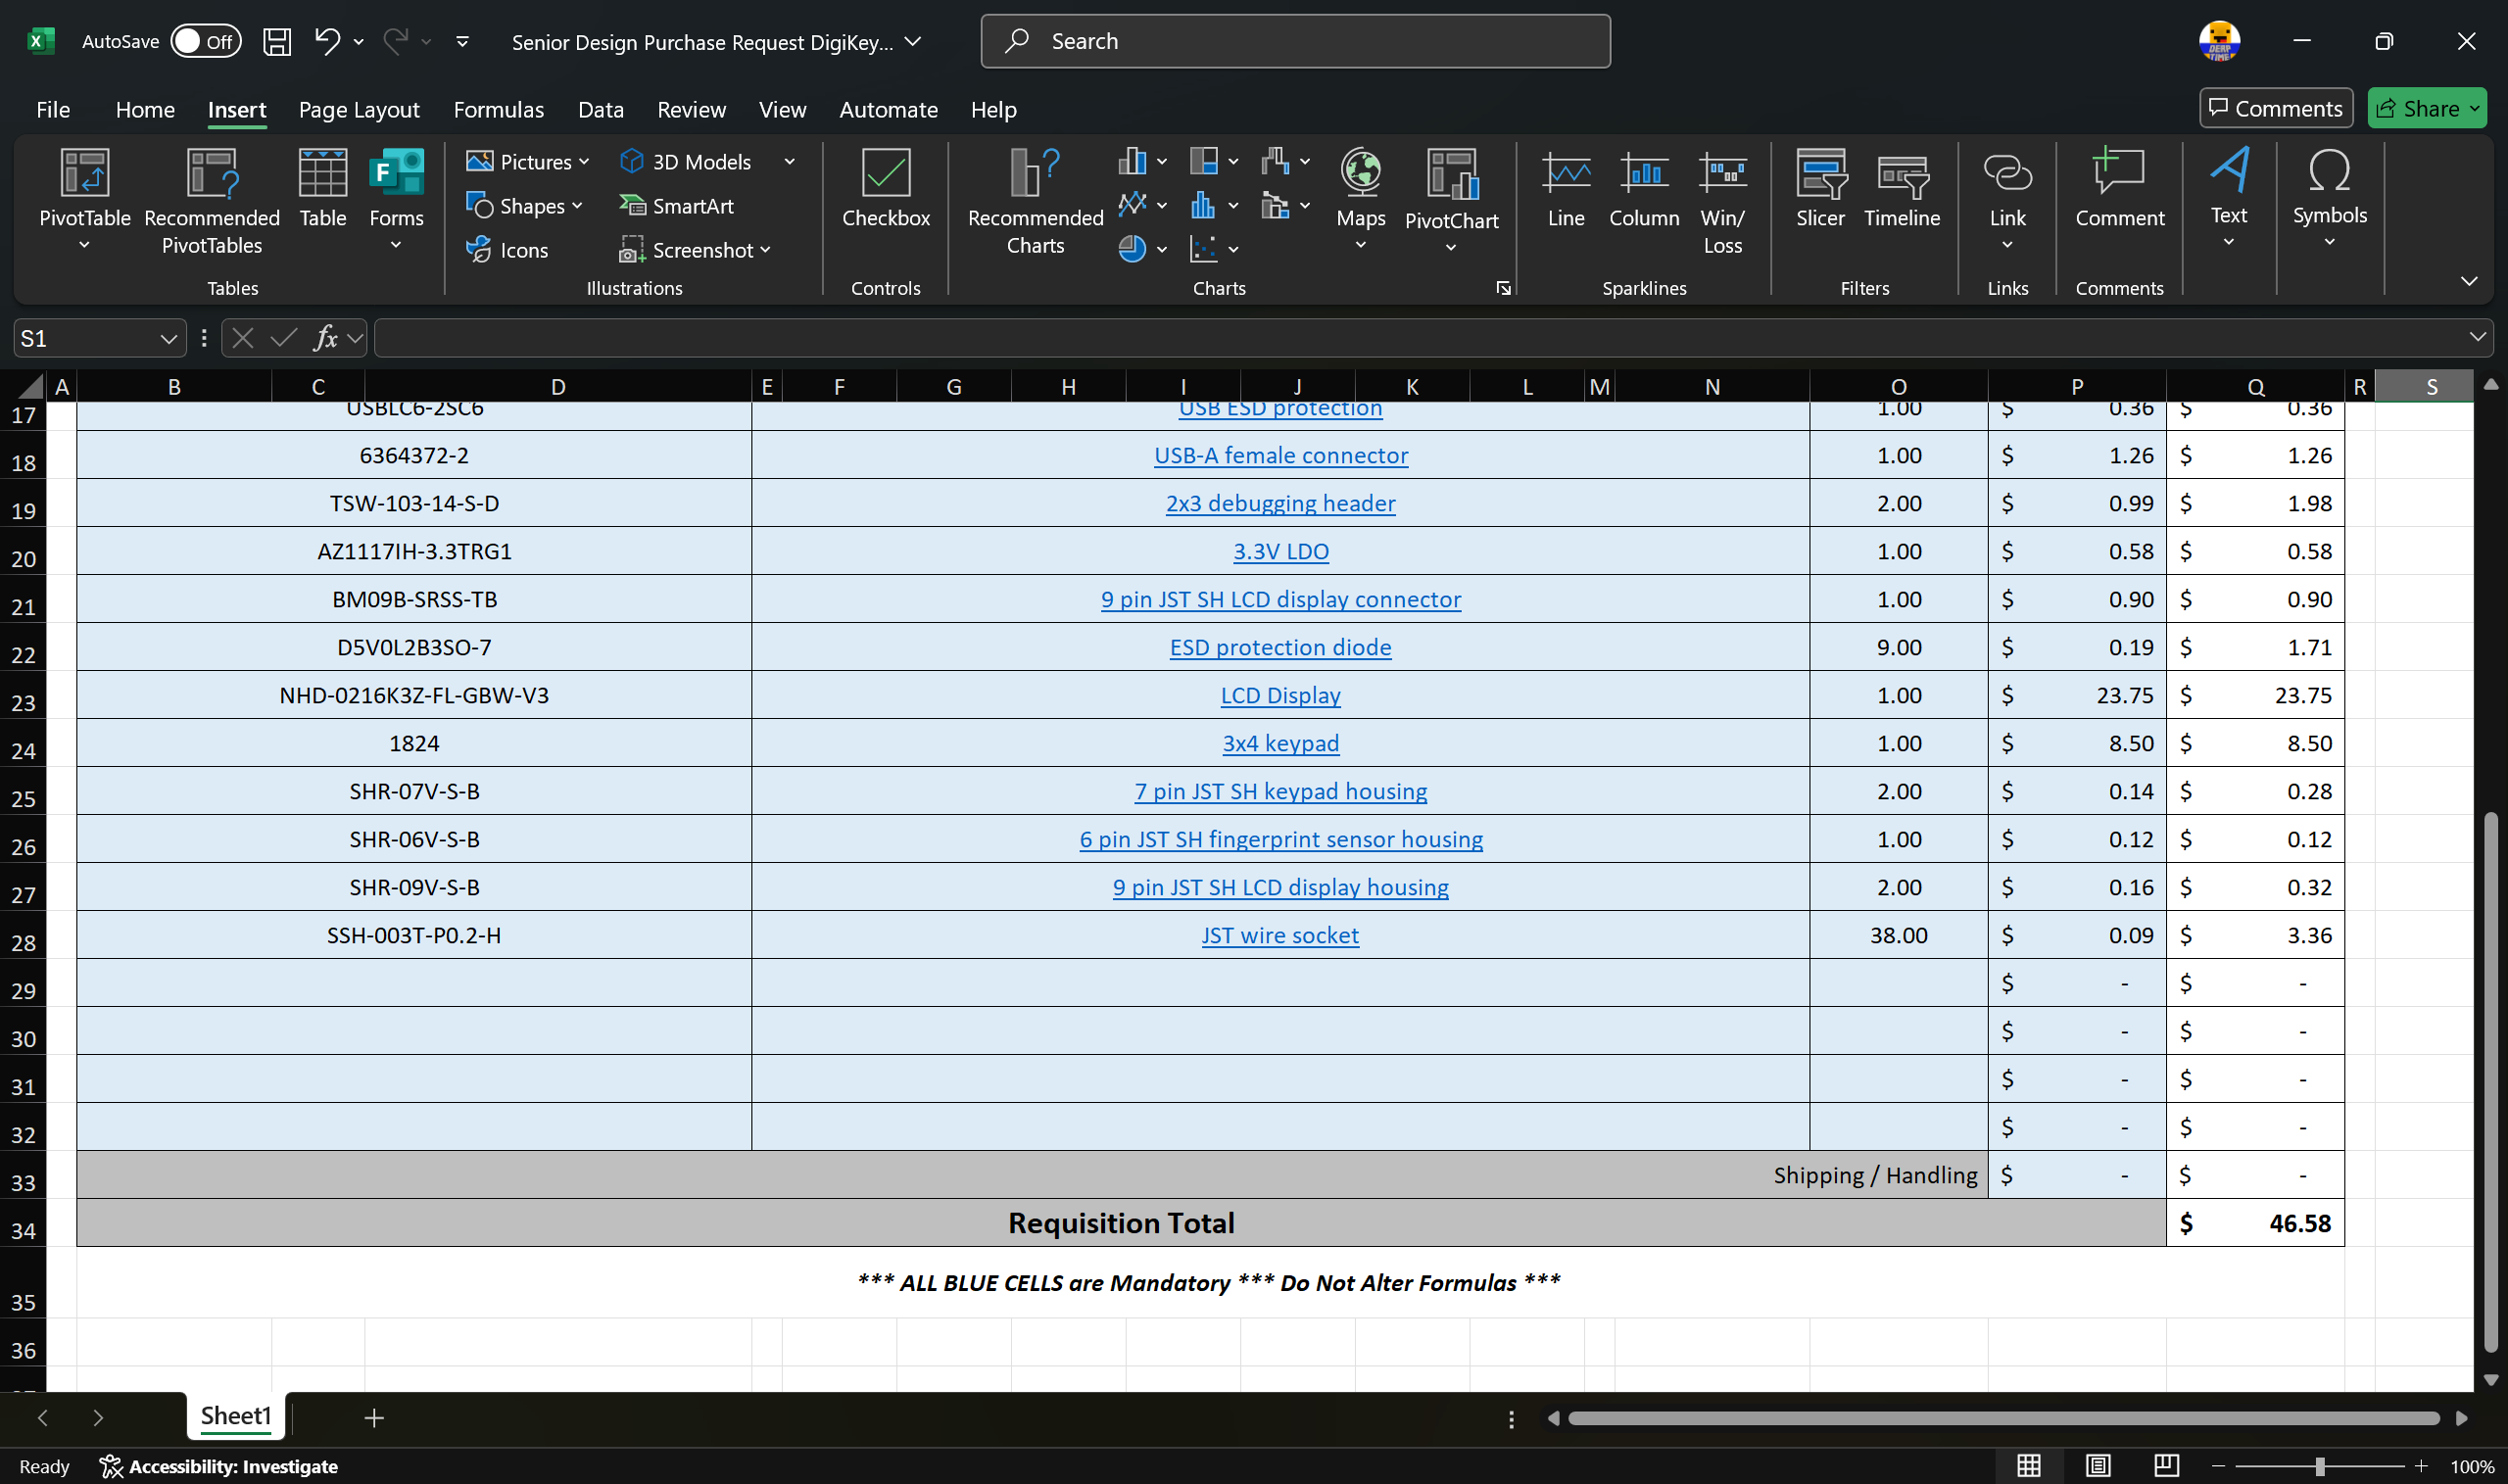This screenshot has width=2508, height=1484.
Task: Insert a PivotTable from the ribbon
Action: coord(84,175)
